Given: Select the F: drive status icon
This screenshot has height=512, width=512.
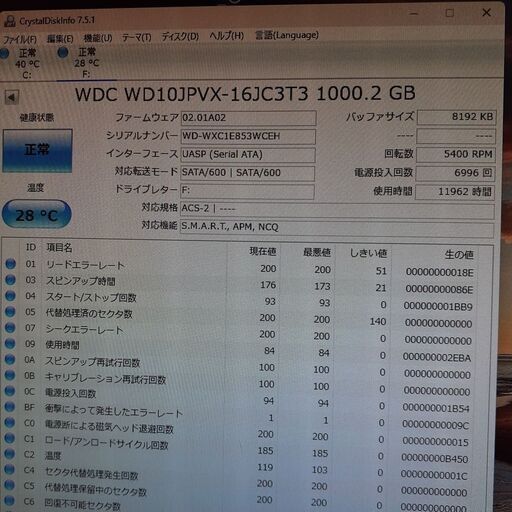Looking at the screenshot, I should click(63, 52).
